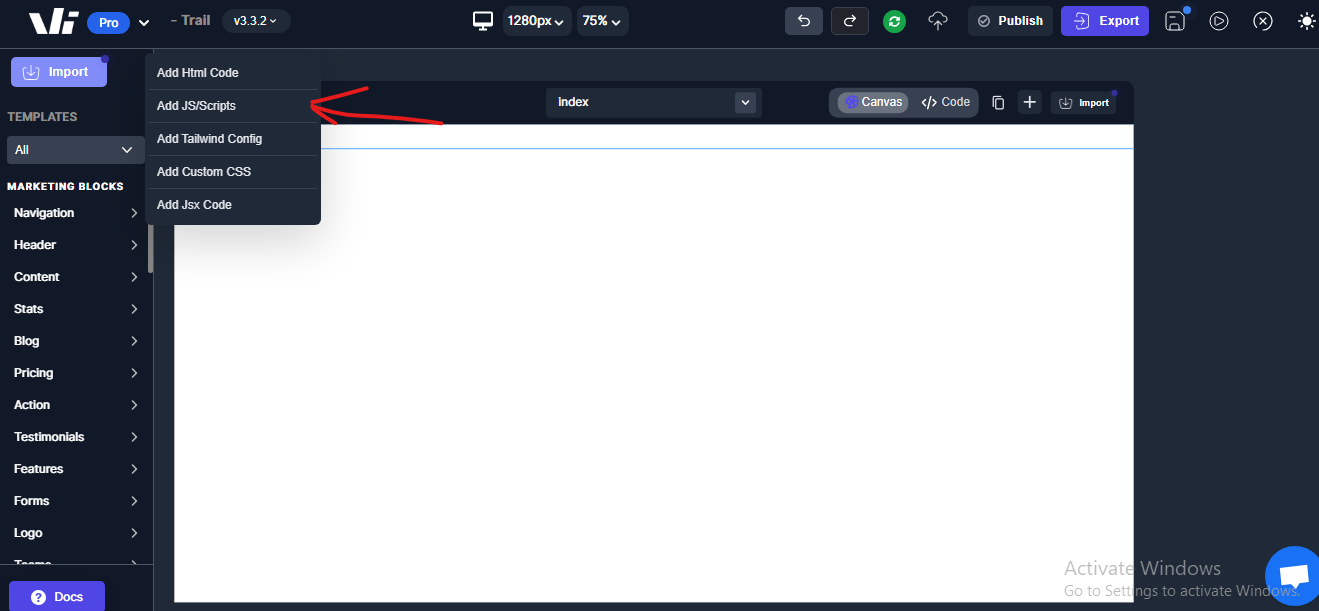Select Add Jsx Code menu item
Viewport: 1319px width, 611px height.
click(233, 205)
